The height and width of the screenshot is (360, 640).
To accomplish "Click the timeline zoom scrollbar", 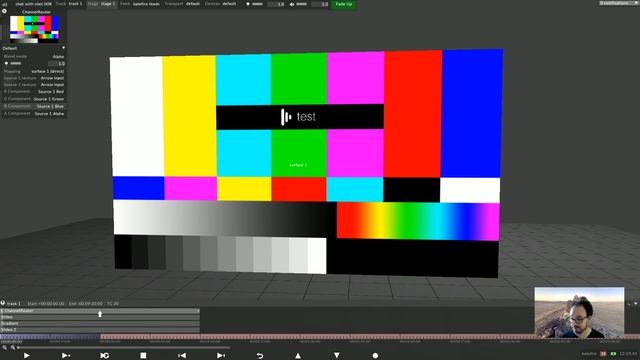I will 123,348.
